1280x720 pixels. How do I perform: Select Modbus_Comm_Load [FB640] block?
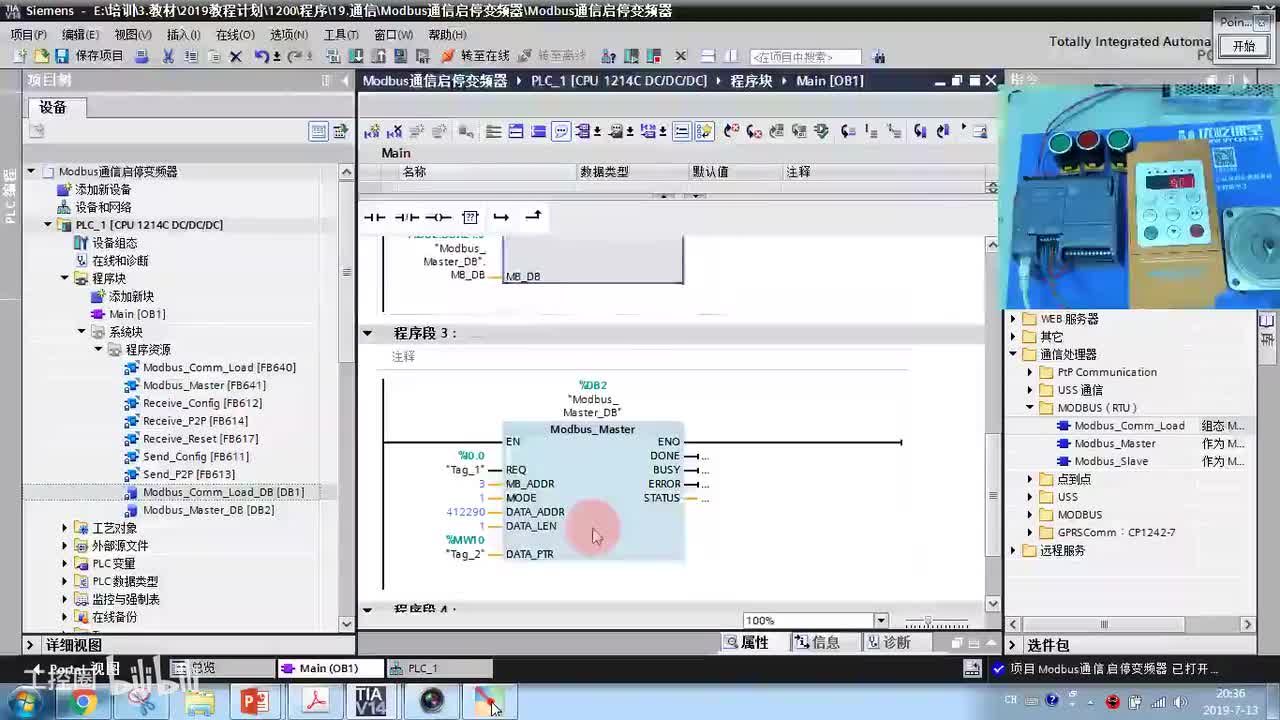[x=219, y=368]
